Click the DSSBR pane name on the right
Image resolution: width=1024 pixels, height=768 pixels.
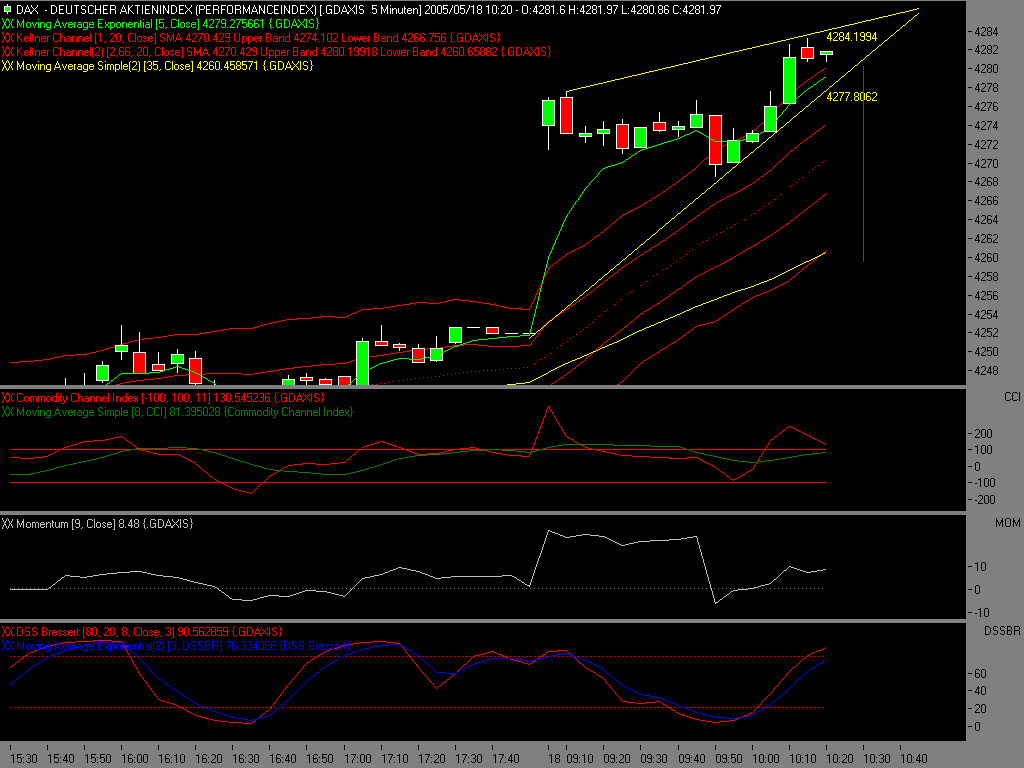1002,631
